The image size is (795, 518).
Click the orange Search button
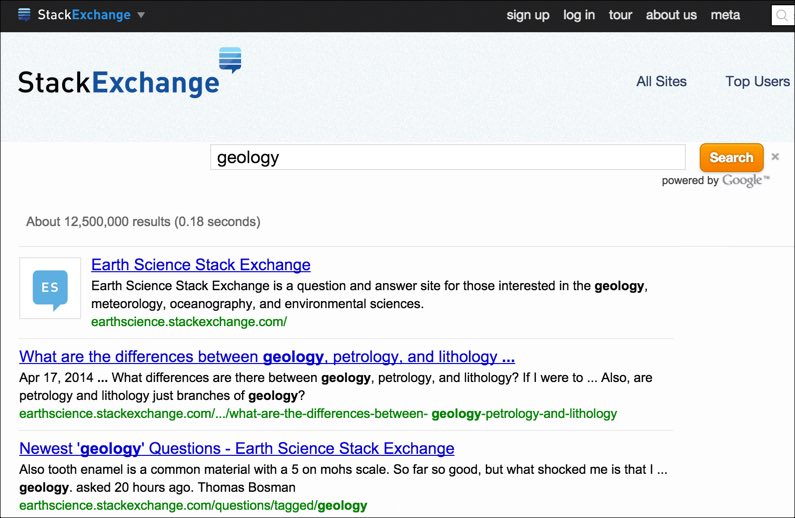tap(731, 158)
